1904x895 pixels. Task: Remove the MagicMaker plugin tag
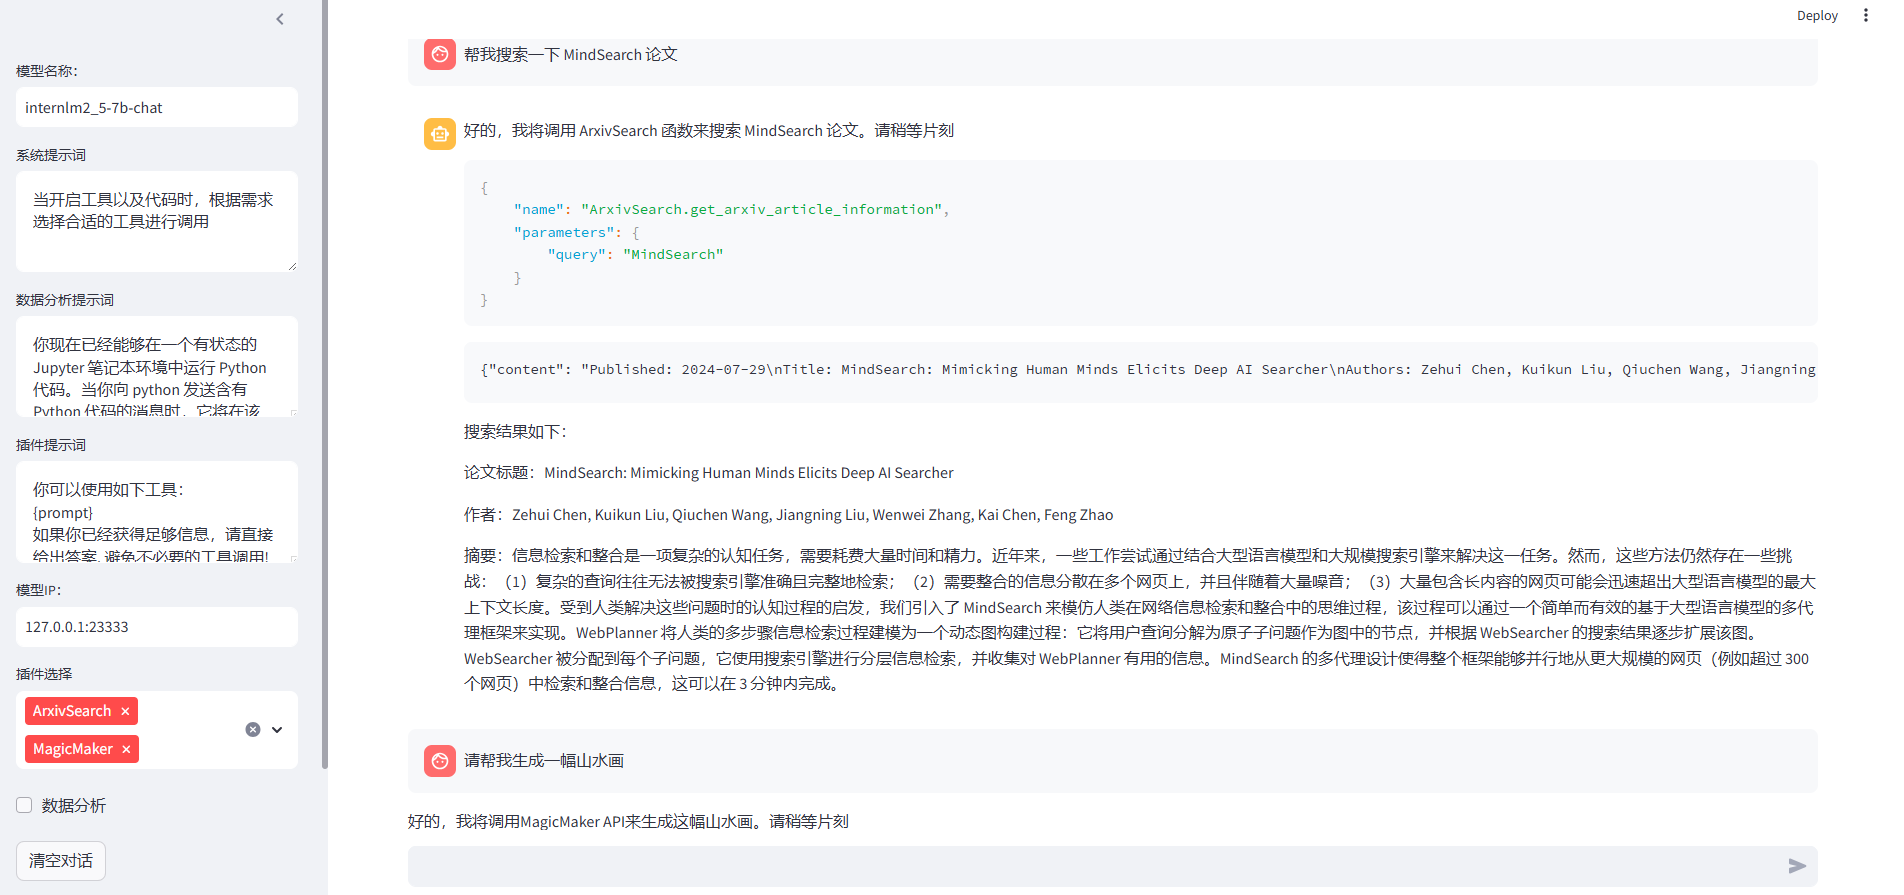tap(126, 749)
